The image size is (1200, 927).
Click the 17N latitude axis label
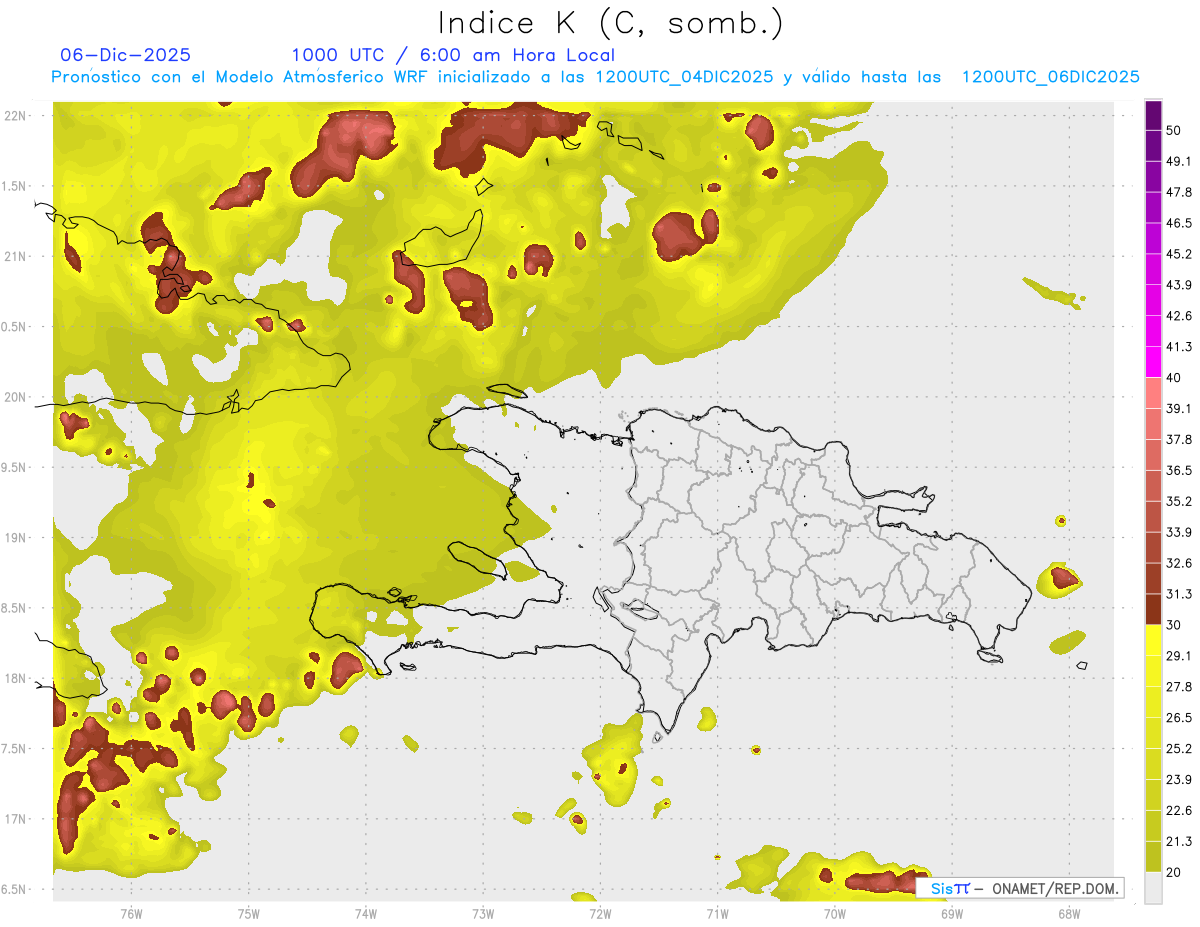pyautogui.click(x=17, y=819)
